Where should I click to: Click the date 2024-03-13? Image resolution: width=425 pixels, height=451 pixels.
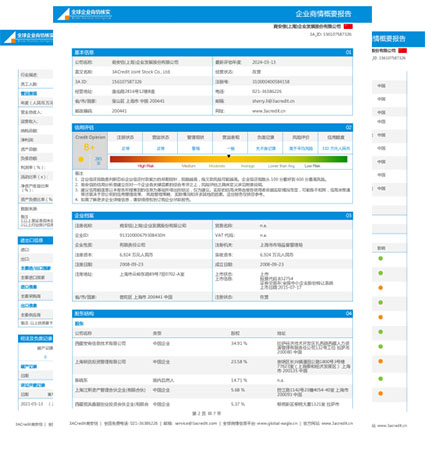click(x=264, y=62)
